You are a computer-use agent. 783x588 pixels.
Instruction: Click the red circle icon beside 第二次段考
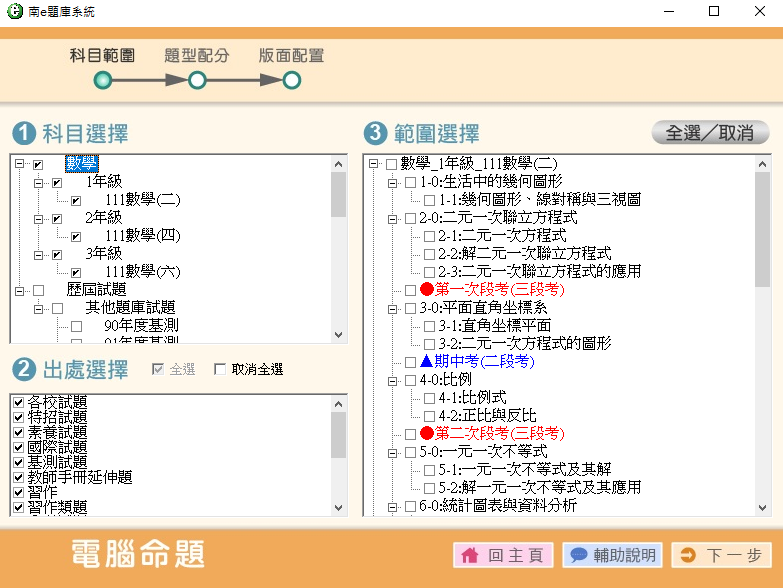pyautogui.click(x=427, y=434)
